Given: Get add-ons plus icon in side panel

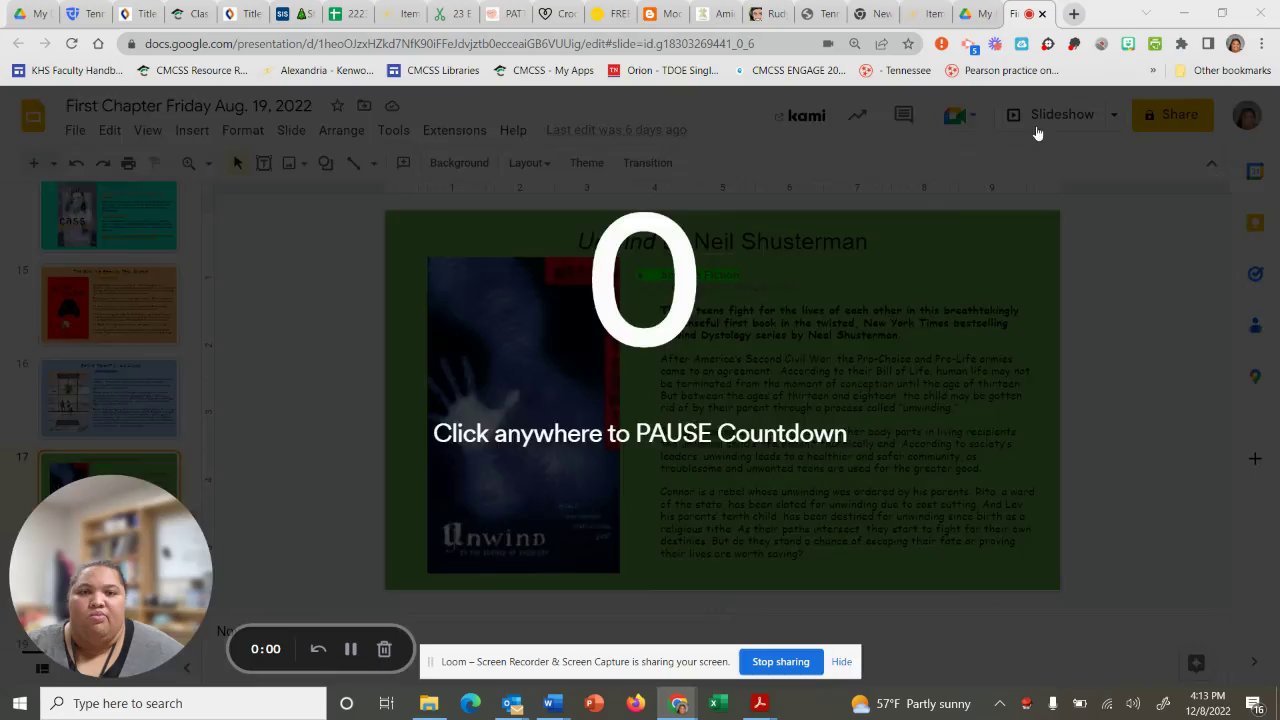Looking at the screenshot, I should tap(1255, 459).
